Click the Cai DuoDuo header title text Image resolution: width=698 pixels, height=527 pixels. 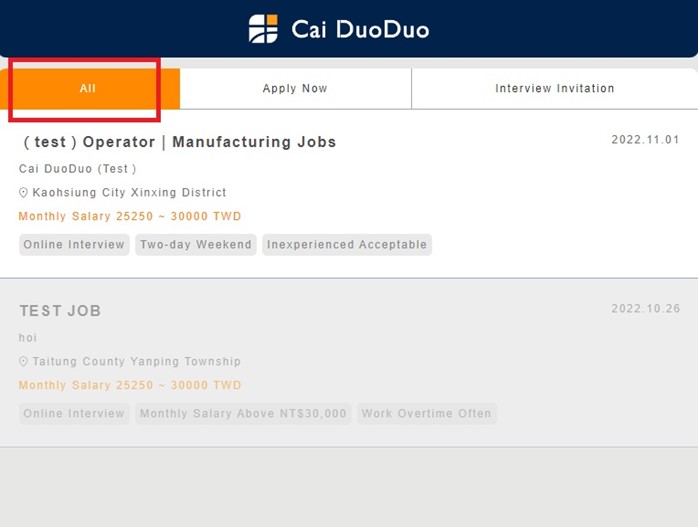click(360, 29)
